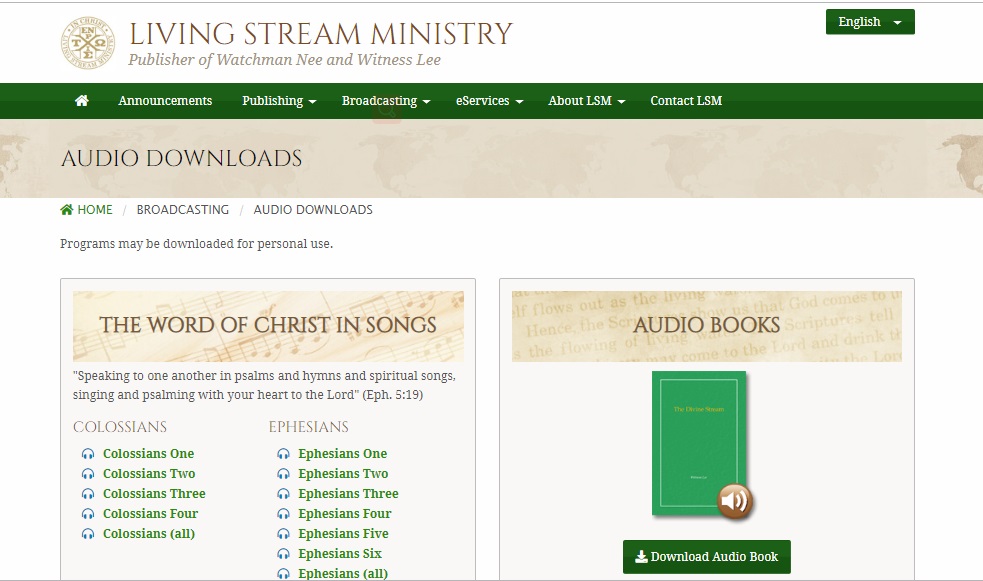Click HOME in the breadcrumb
This screenshot has width=983, height=581.
point(95,210)
